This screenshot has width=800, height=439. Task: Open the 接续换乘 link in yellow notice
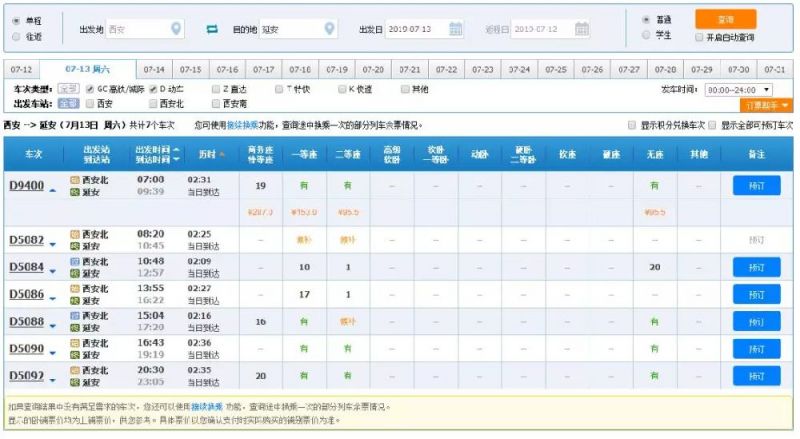coord(207,407)
